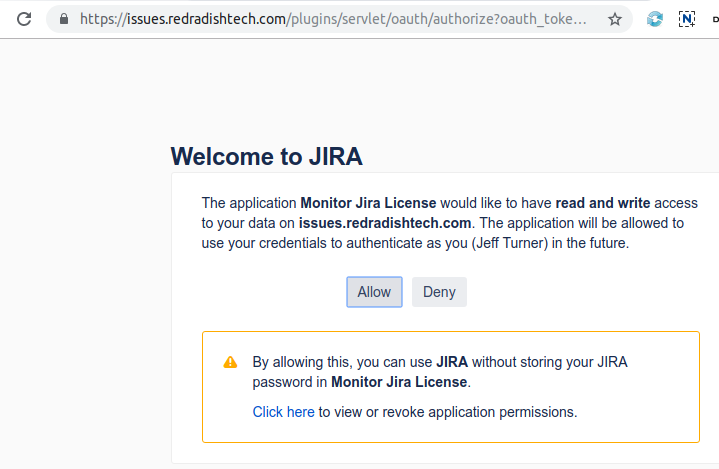Click the bold 'read and write' text

coord(603,203)
